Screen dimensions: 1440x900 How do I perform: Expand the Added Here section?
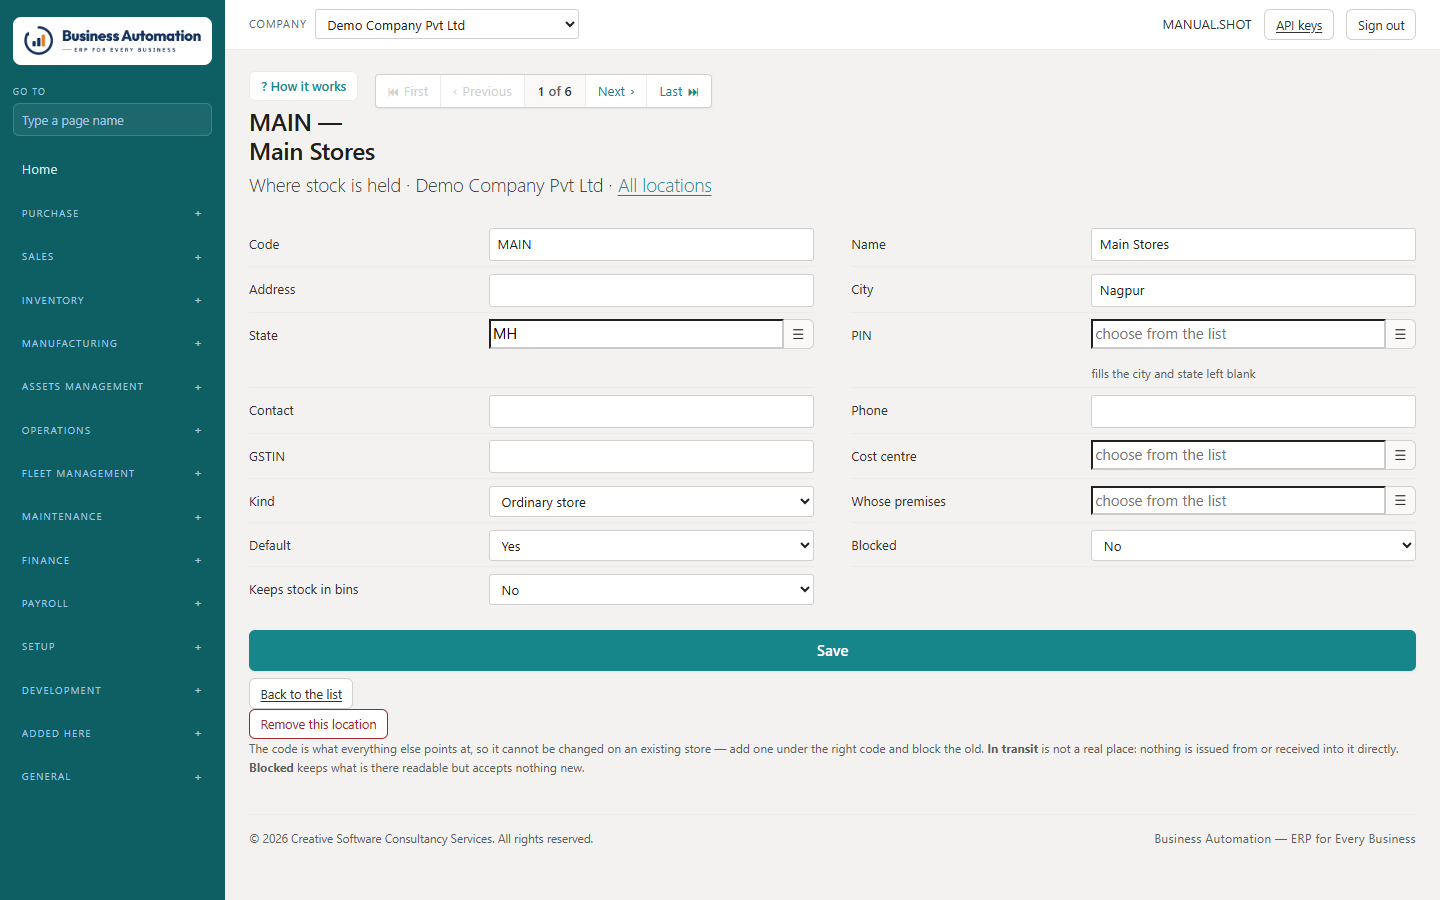click(x=112, y=734)
